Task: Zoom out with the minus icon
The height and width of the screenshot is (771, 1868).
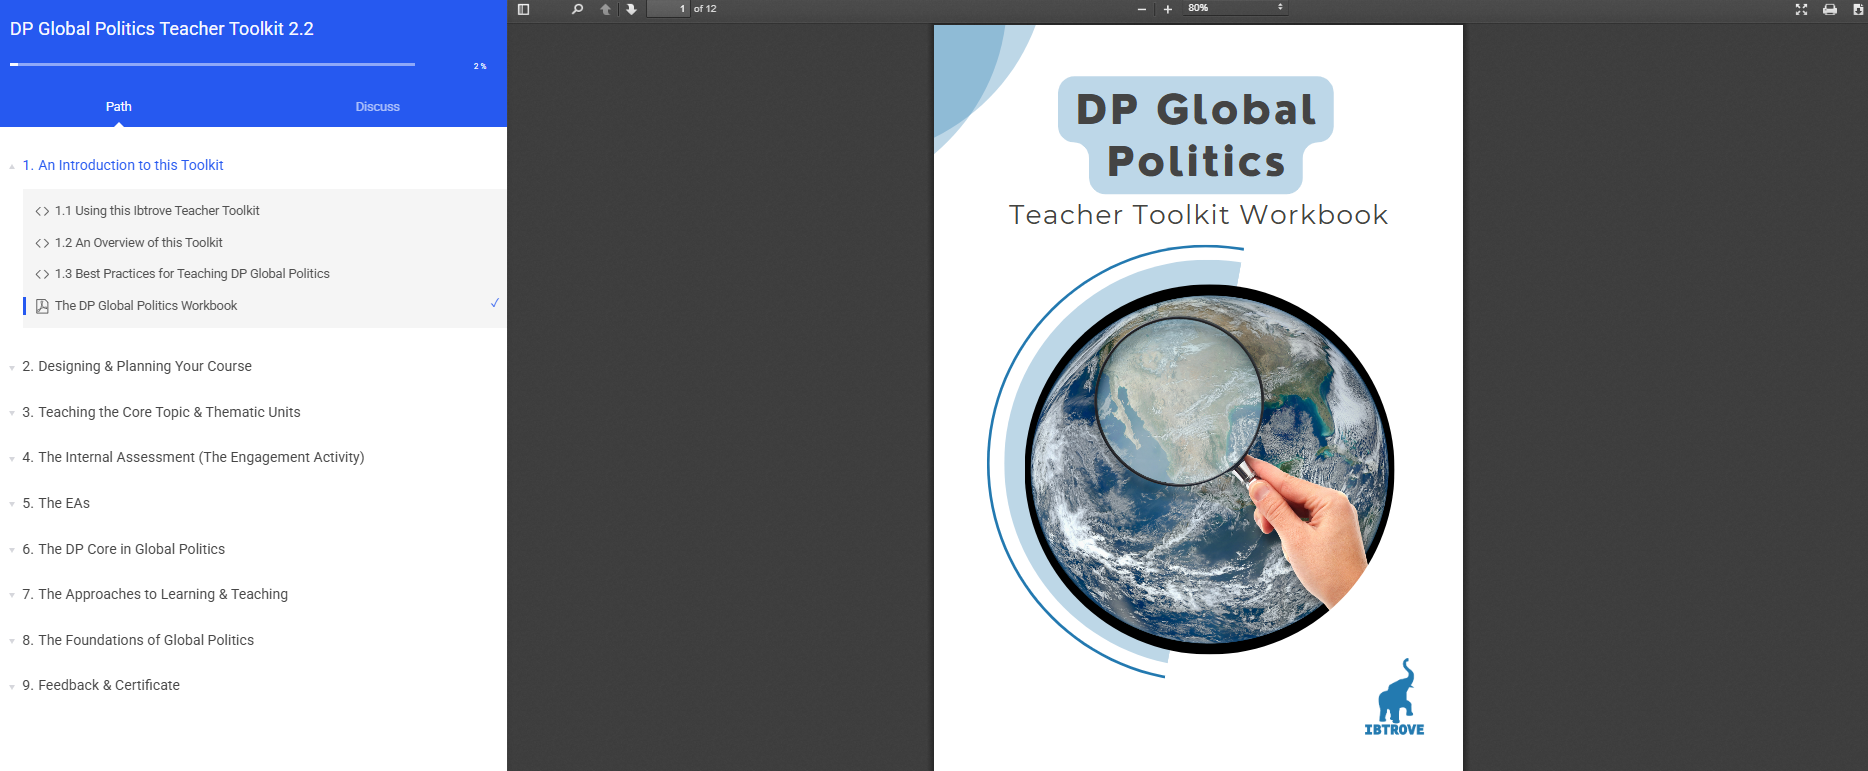Action: [1142, 9]
